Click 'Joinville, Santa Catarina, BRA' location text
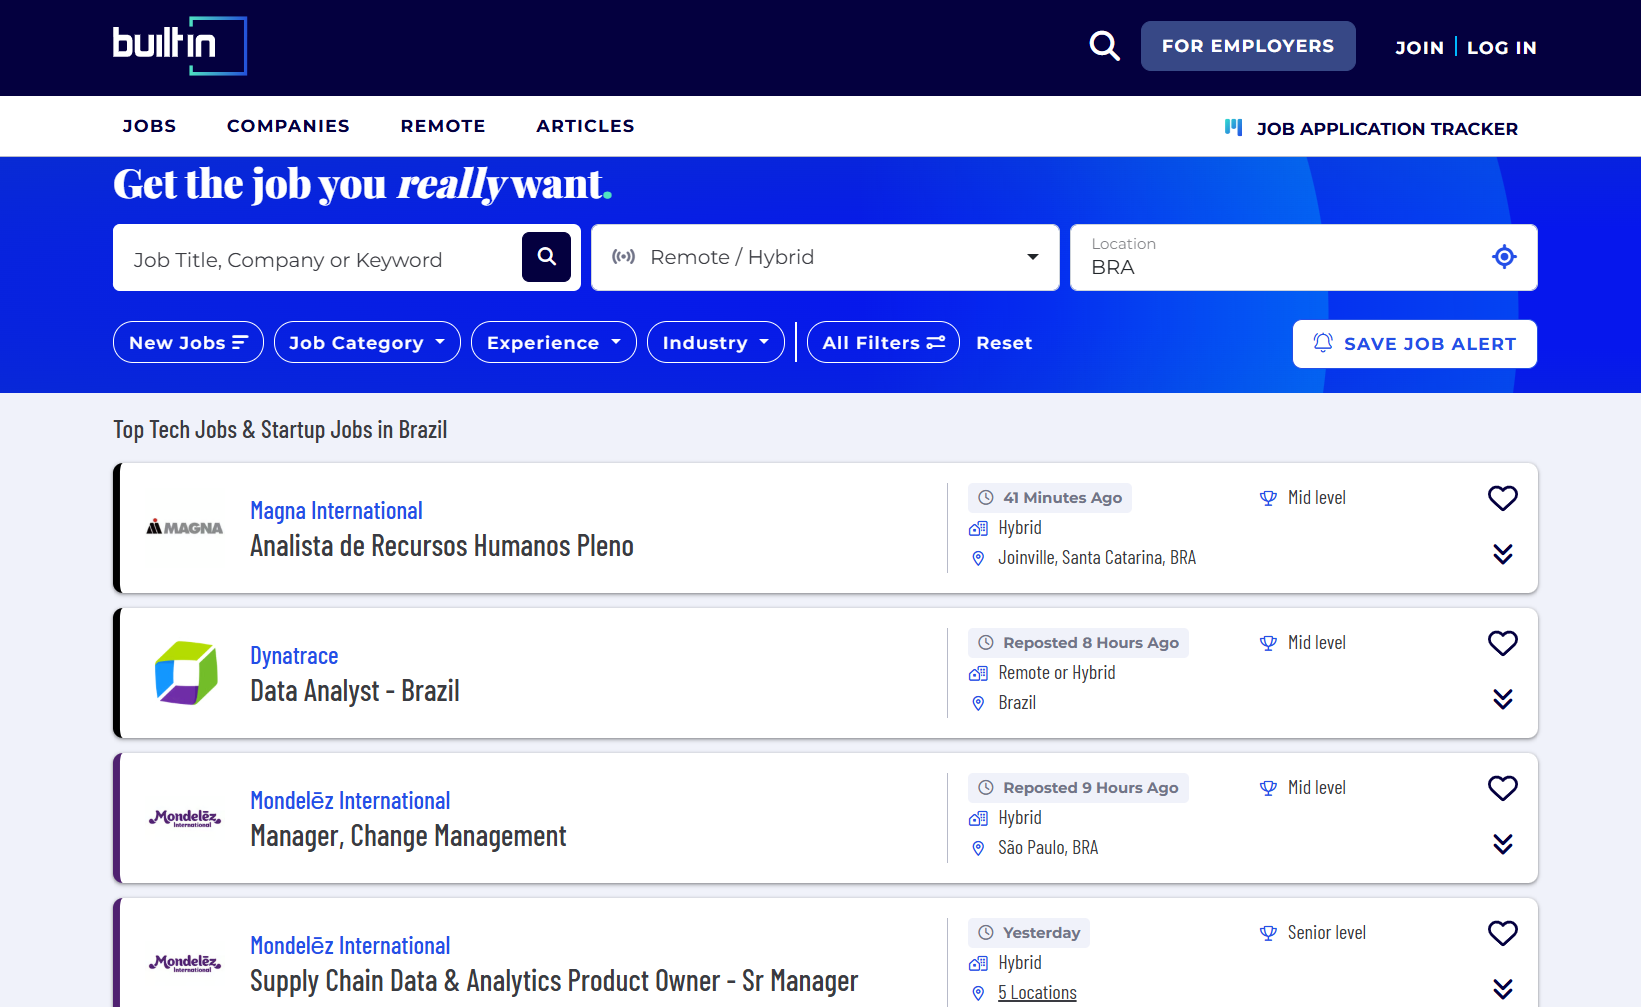Viewport: 1641px width, 1007px height. pos(1097,558)
